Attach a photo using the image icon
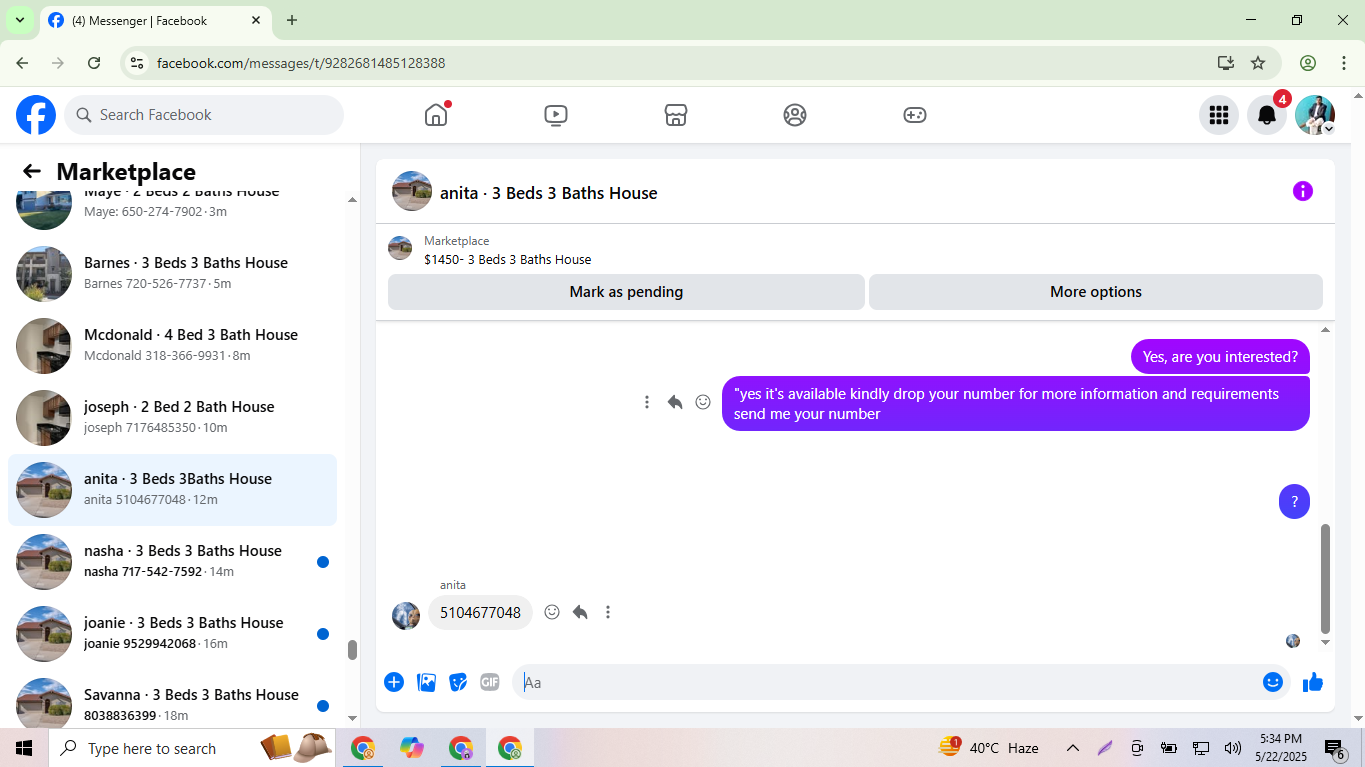Viewport: 1365px width, 767px height. pyautogui.click(x=426, y=682)
